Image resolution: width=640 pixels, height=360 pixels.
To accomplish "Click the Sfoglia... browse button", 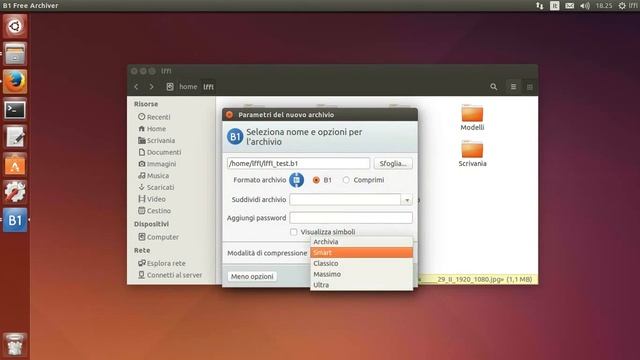I will [x=393, y=163].
